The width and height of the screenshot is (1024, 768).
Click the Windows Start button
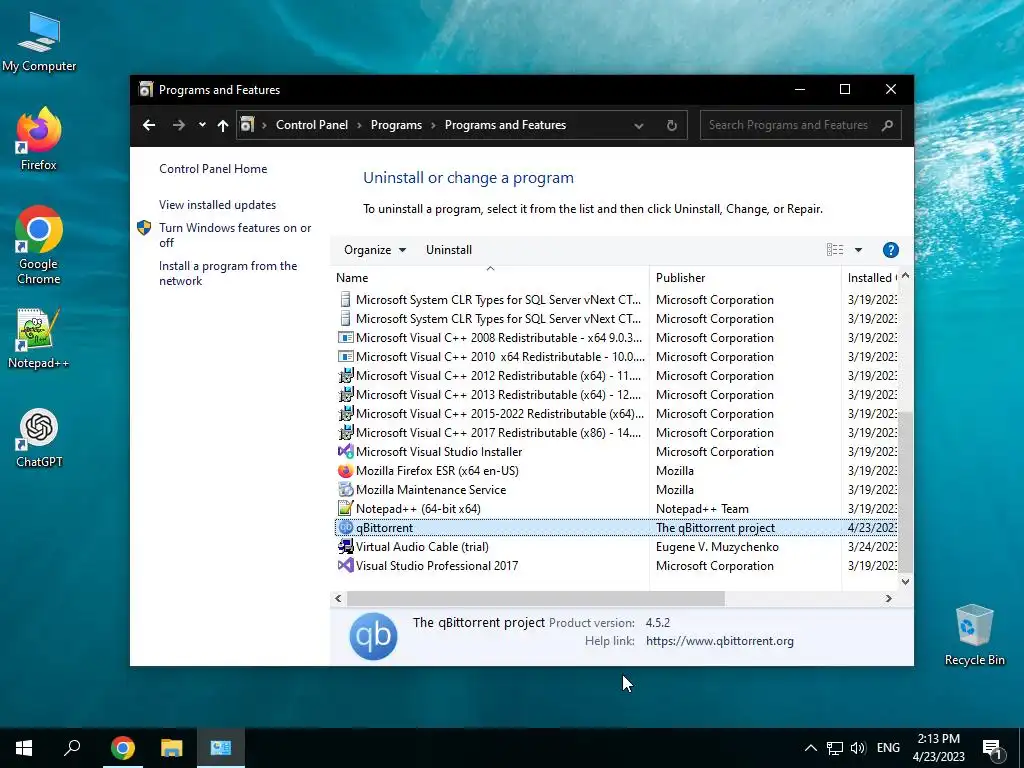24,748
